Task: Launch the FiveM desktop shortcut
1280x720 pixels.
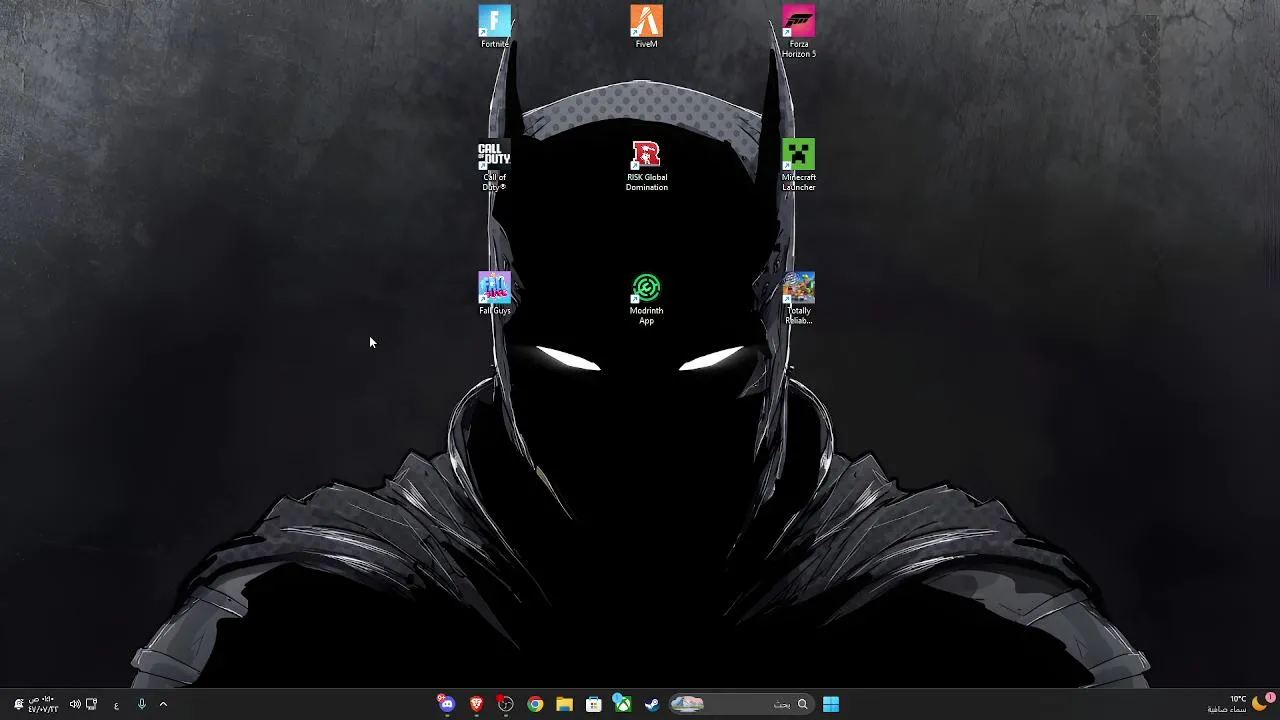Action: click(646, 27)
